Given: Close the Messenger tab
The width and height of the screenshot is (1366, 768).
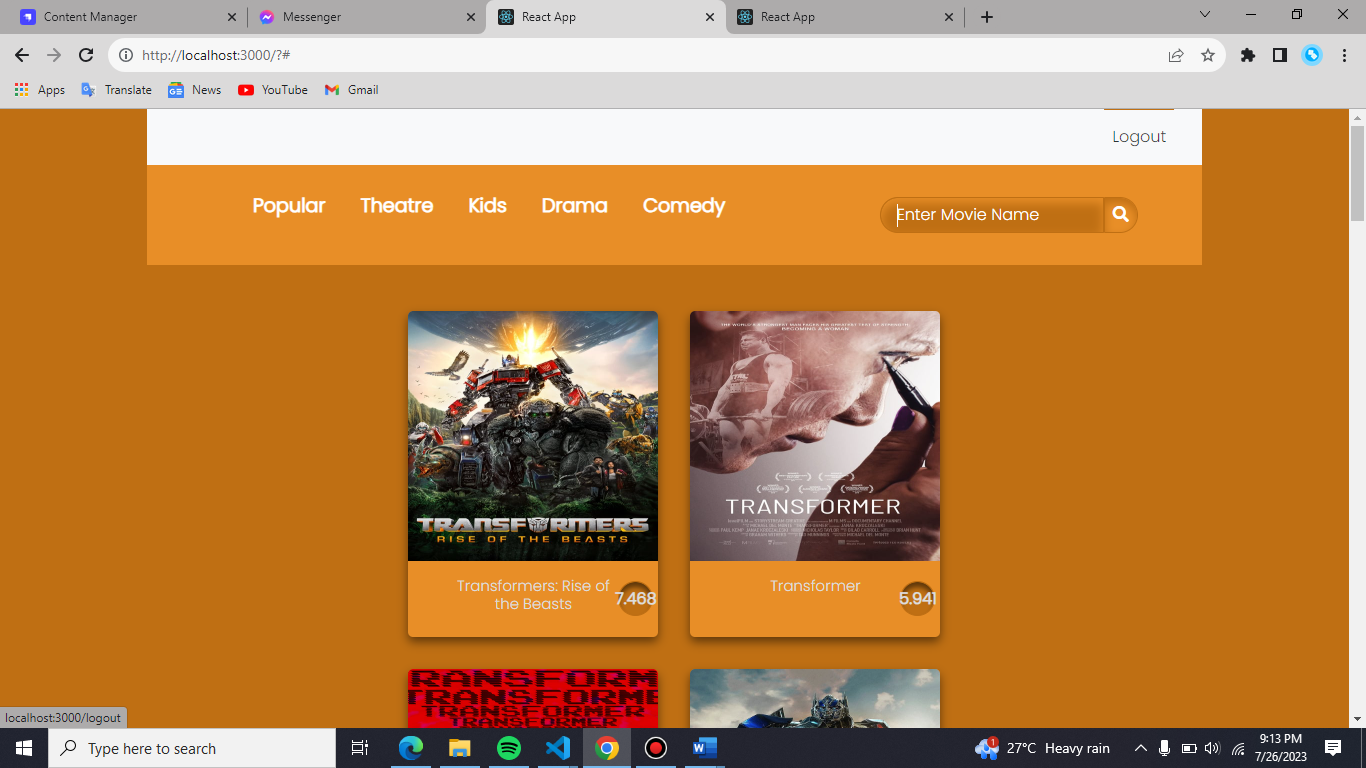Looking at the screenshot, I should pyautogui.click(x=470, y=17).
